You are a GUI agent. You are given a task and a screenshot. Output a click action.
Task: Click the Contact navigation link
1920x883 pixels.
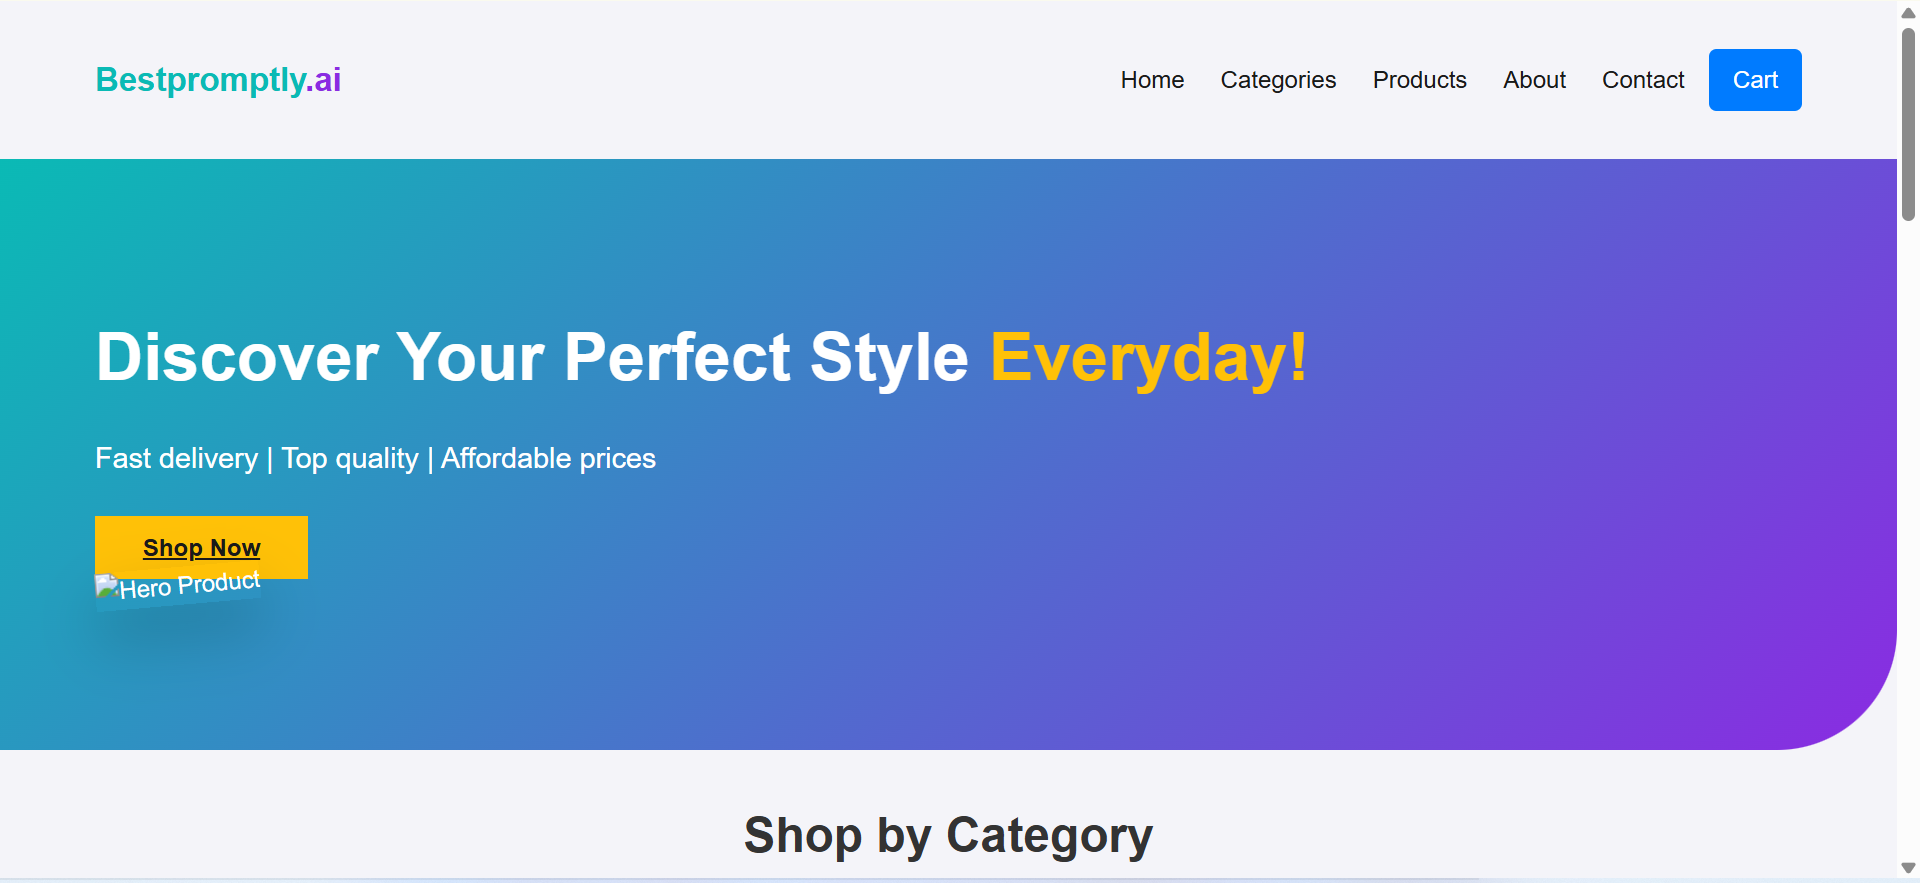pos(1643,80)
